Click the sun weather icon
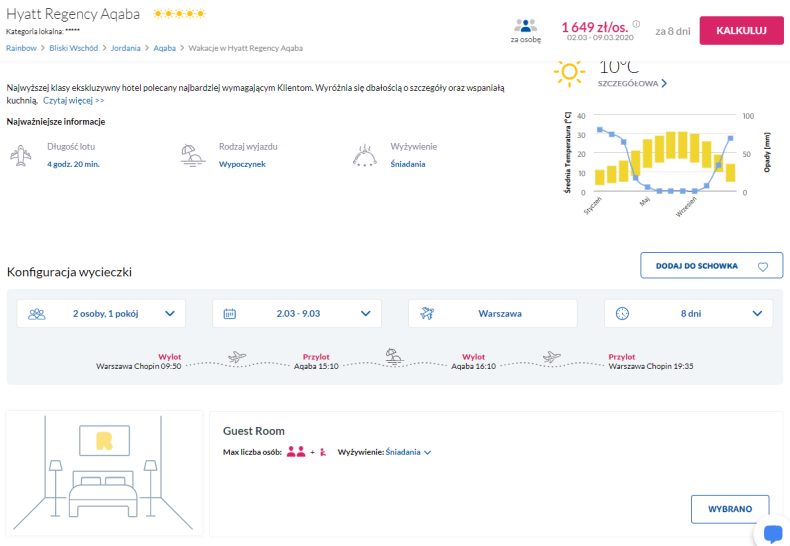This screenshot has height=546, width=790. (569, 73)
